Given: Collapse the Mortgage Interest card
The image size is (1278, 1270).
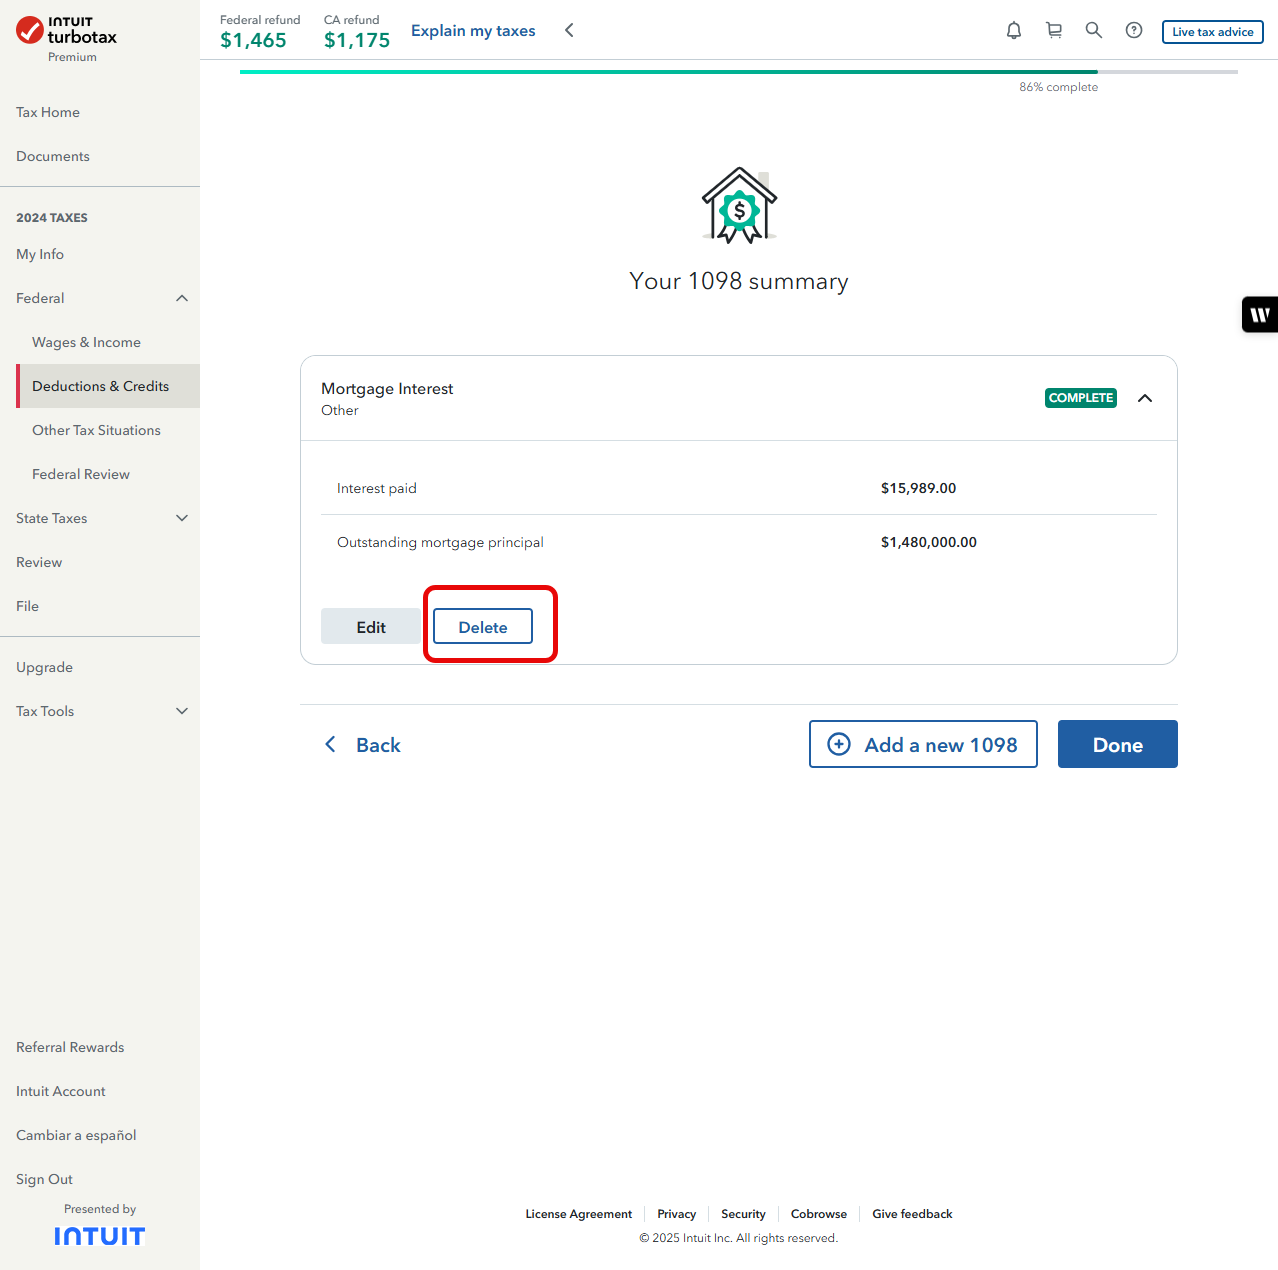Looking at the screenshot, I should tap(1145, 398).
